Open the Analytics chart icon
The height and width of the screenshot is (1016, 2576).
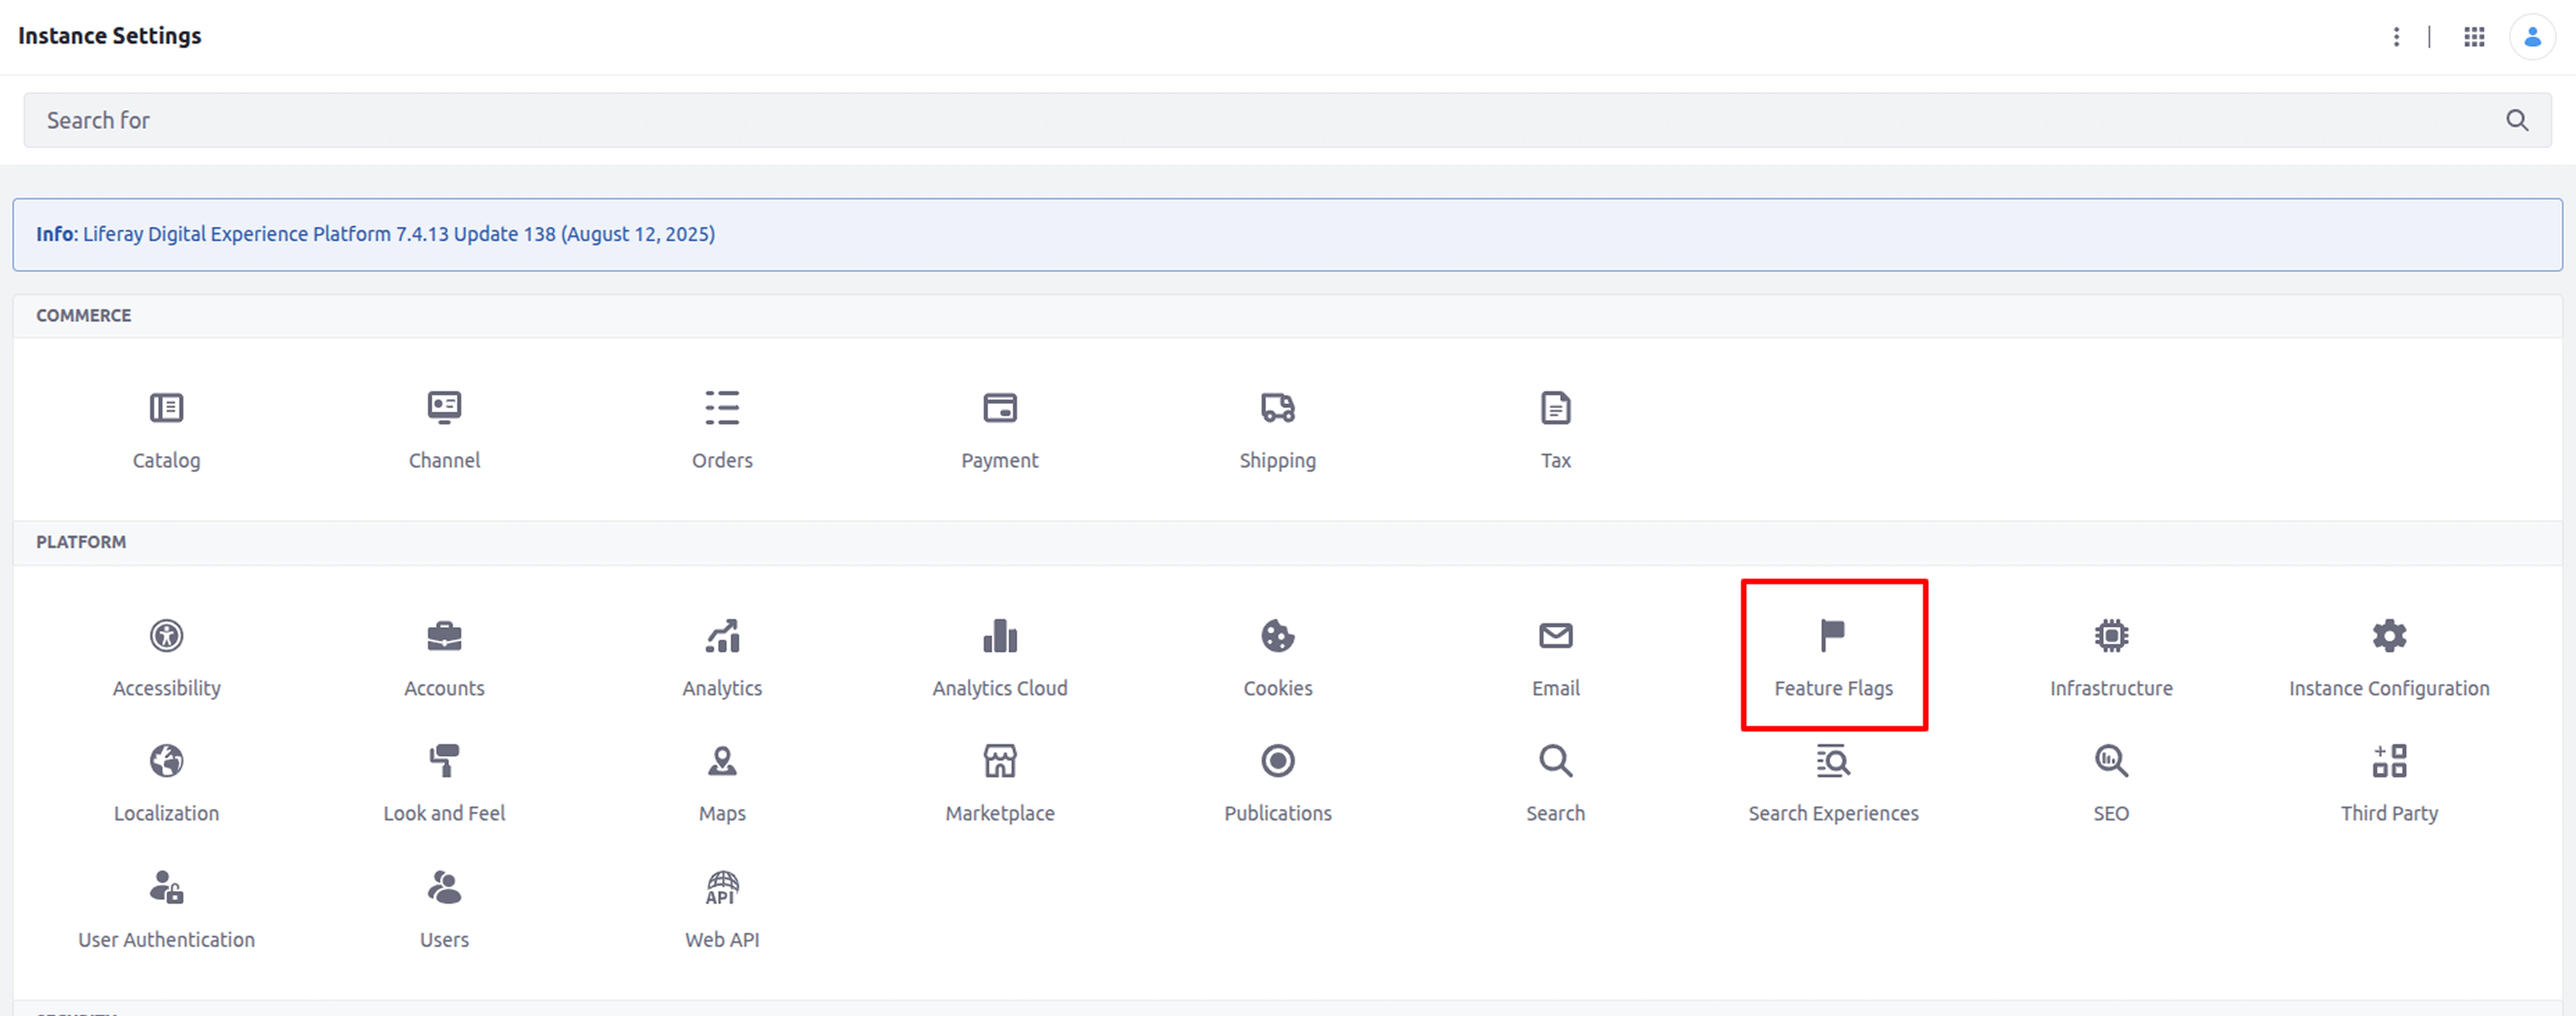[x=722, y=636]
